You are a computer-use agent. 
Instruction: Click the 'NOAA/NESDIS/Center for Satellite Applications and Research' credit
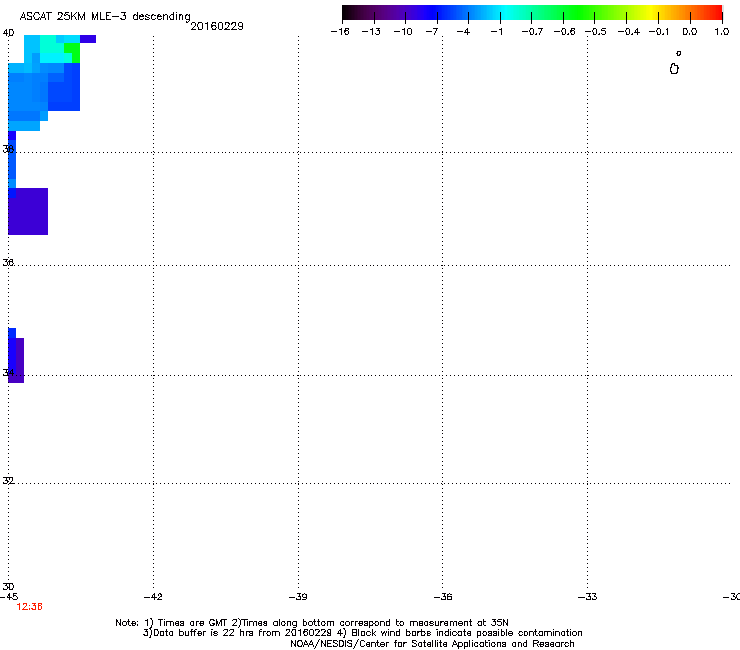pyautogui.click(x=432, y=644)
